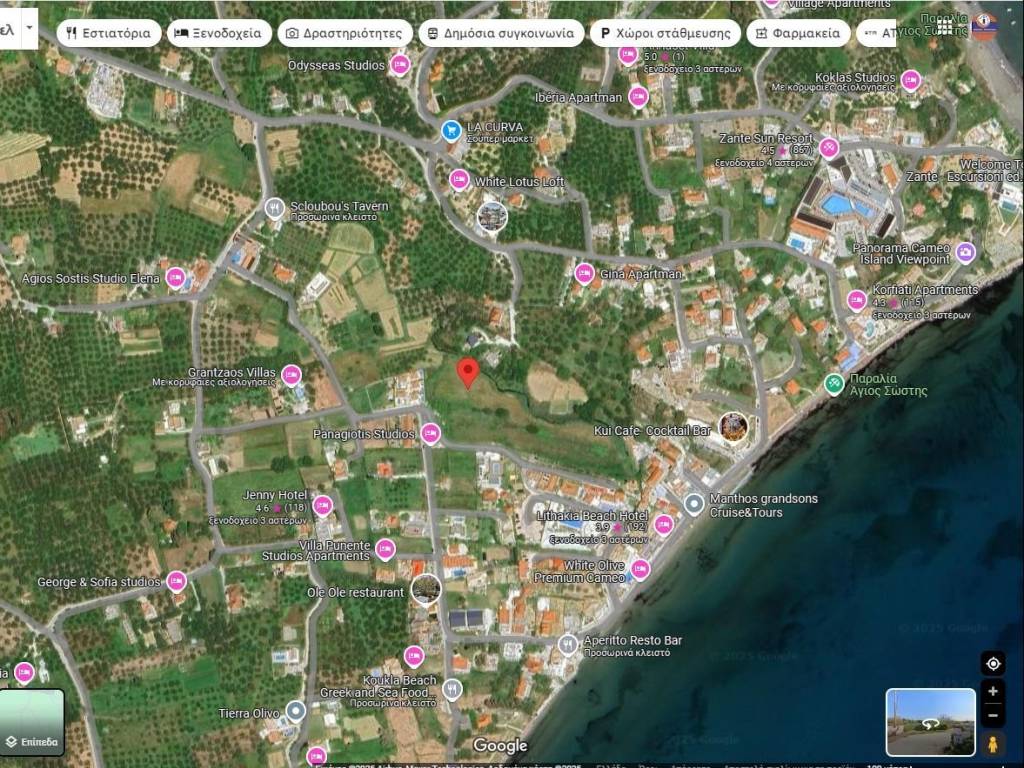
Task: Open the Zante Sun Resort pin
Action: click(829, 148)
